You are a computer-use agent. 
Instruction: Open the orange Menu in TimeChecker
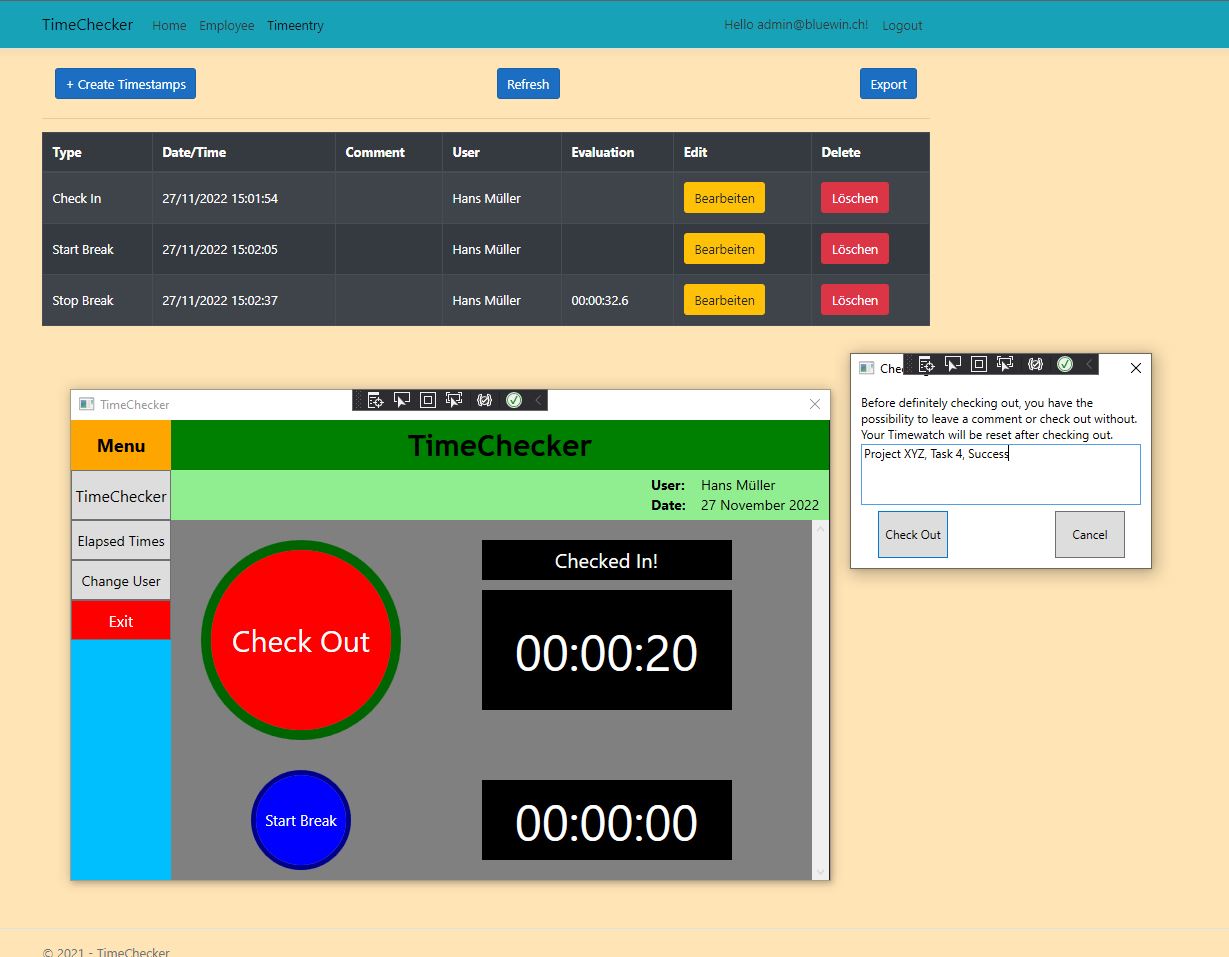click(x=120, y=445)
